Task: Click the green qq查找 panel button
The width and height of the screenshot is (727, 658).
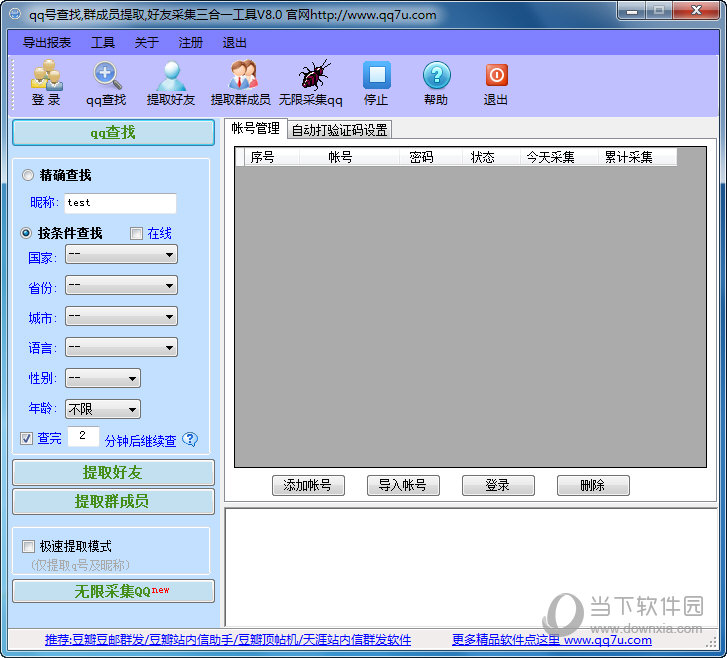Action: click(113, 133)
